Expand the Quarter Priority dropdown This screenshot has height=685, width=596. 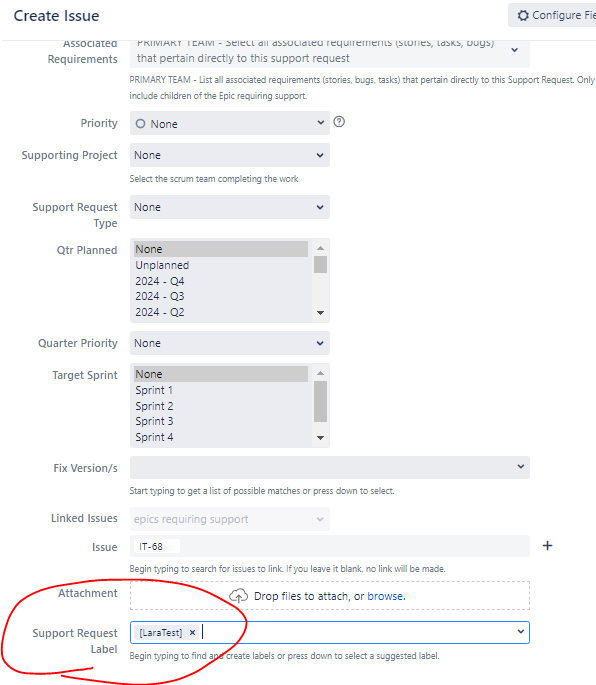(x=230, y=343)
